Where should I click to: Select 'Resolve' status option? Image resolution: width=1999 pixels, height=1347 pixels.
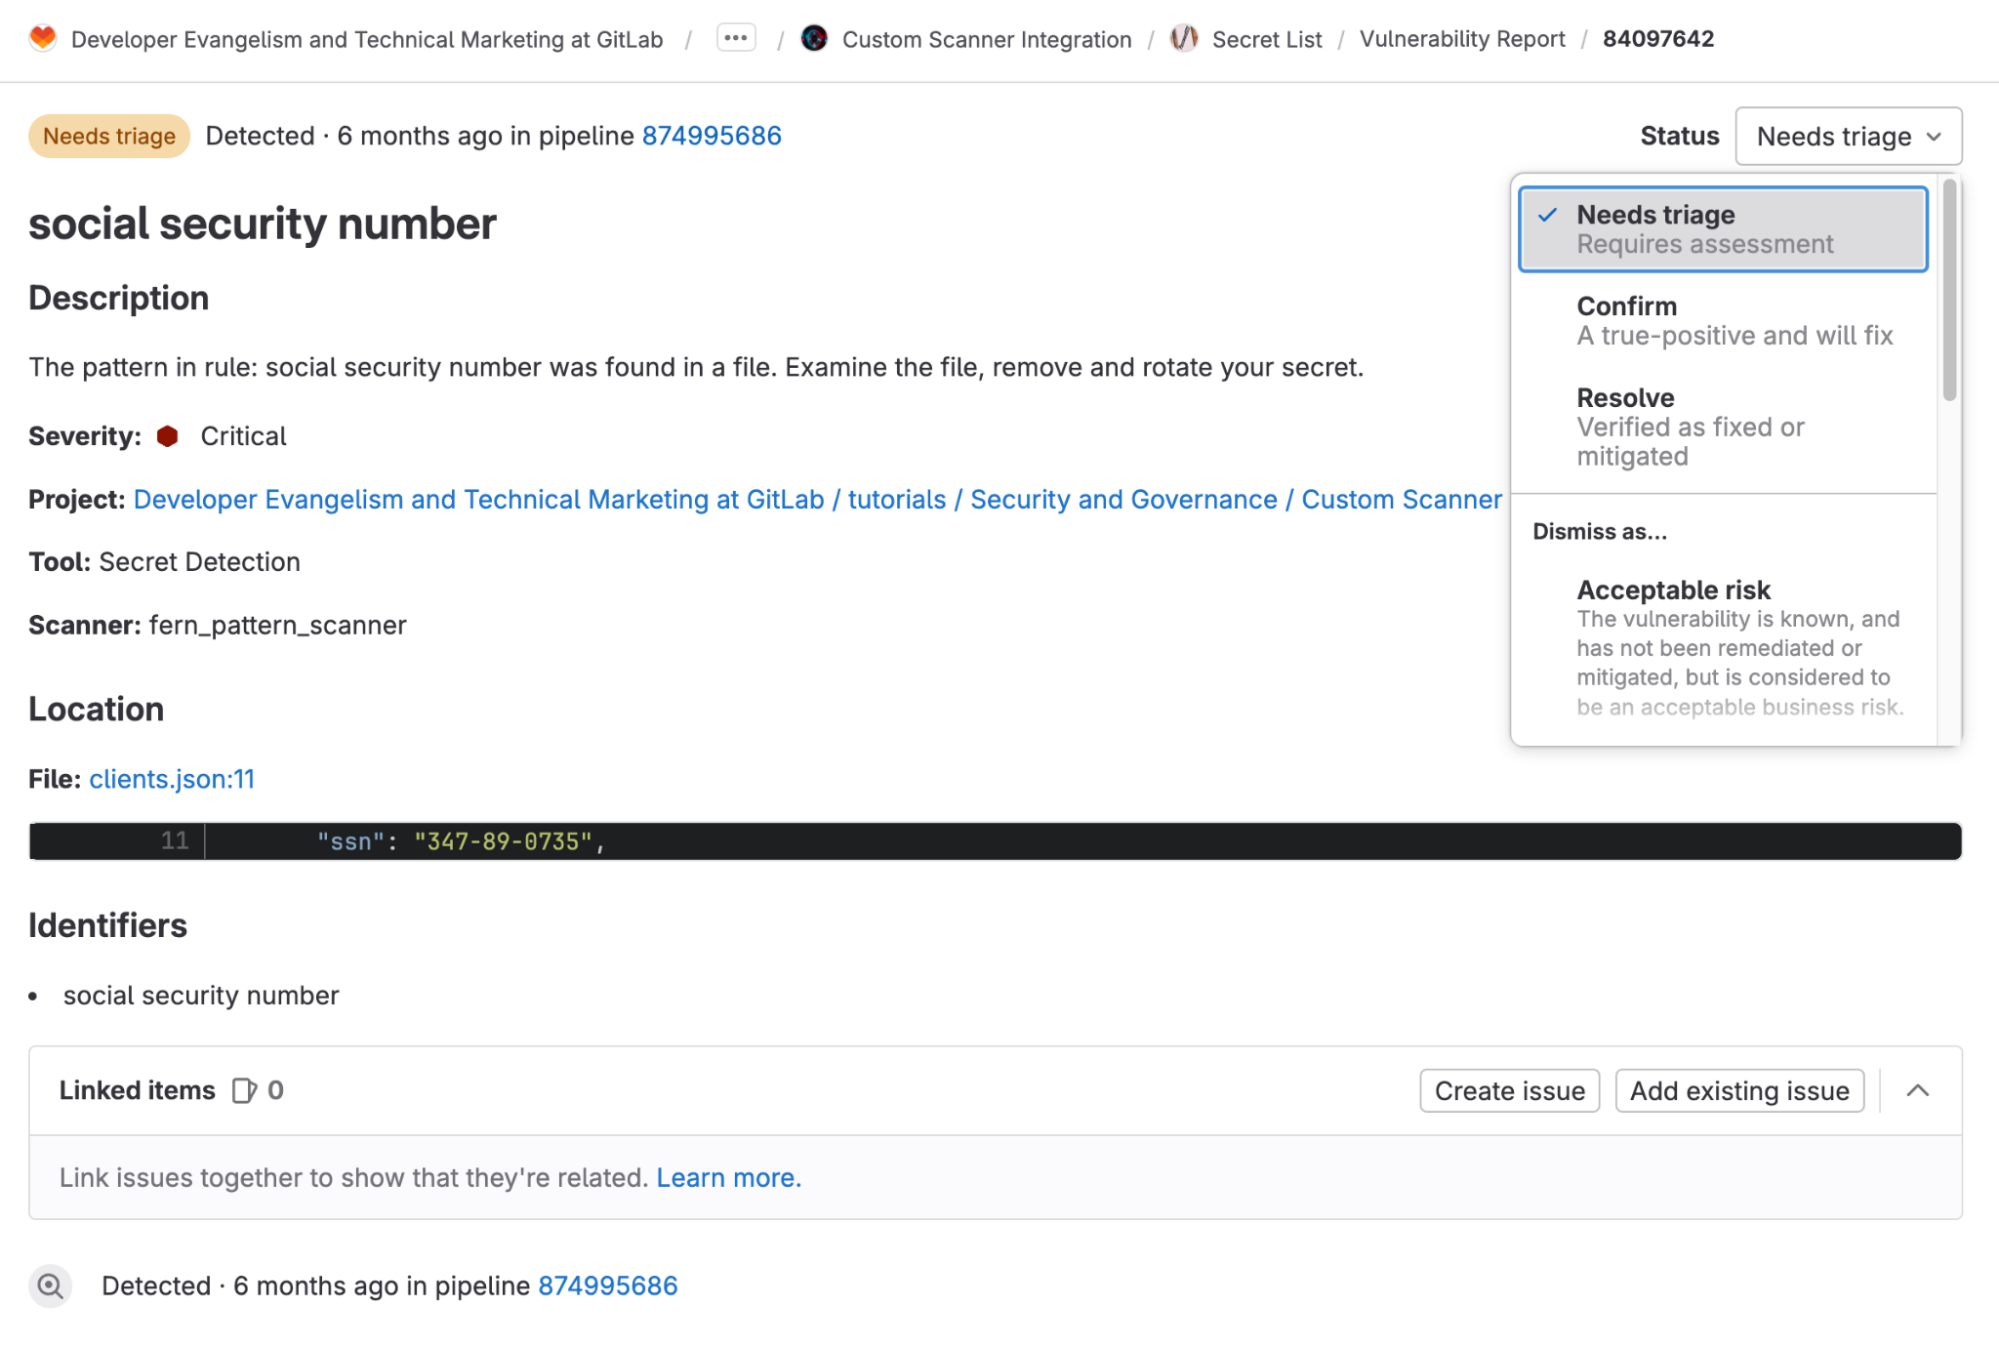point(1625,397)
